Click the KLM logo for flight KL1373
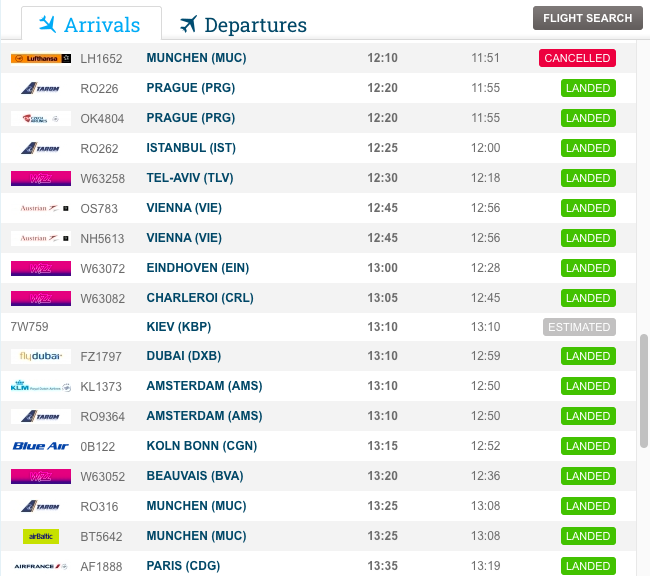 point(41,386)
